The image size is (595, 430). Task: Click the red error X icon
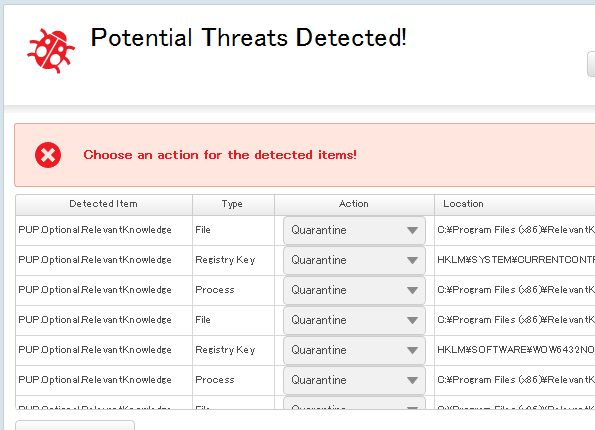[48, 155]
